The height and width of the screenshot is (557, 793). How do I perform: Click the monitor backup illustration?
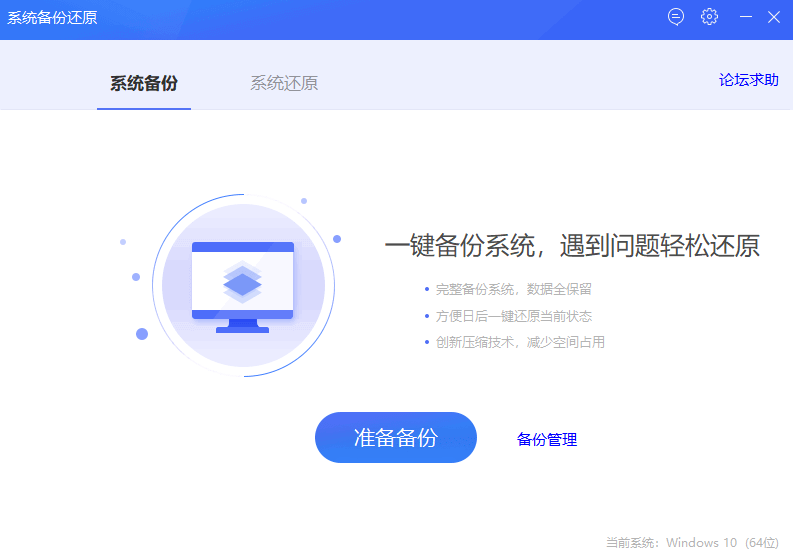[243, 287]
